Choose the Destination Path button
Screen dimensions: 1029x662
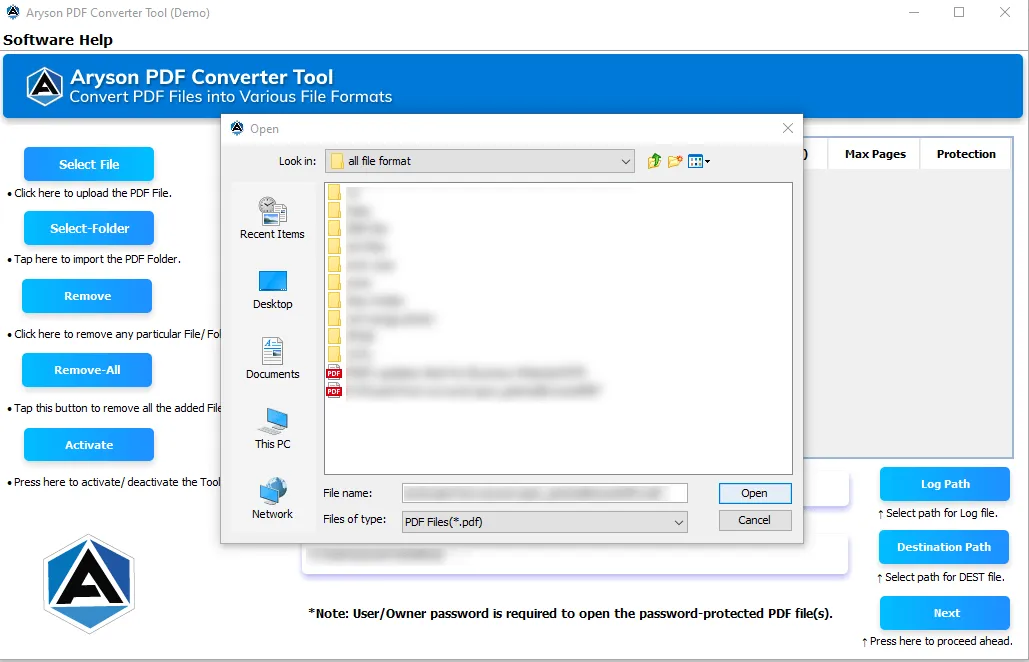pyautogui.click(x=944, y=547)
